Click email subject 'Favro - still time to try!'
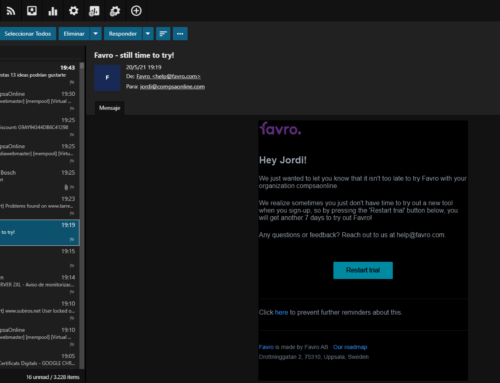500x383 pixels. tap(134, 55)
